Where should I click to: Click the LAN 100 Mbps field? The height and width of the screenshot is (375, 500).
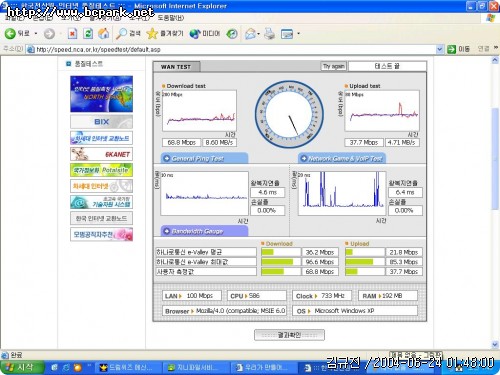pos(192,296)
